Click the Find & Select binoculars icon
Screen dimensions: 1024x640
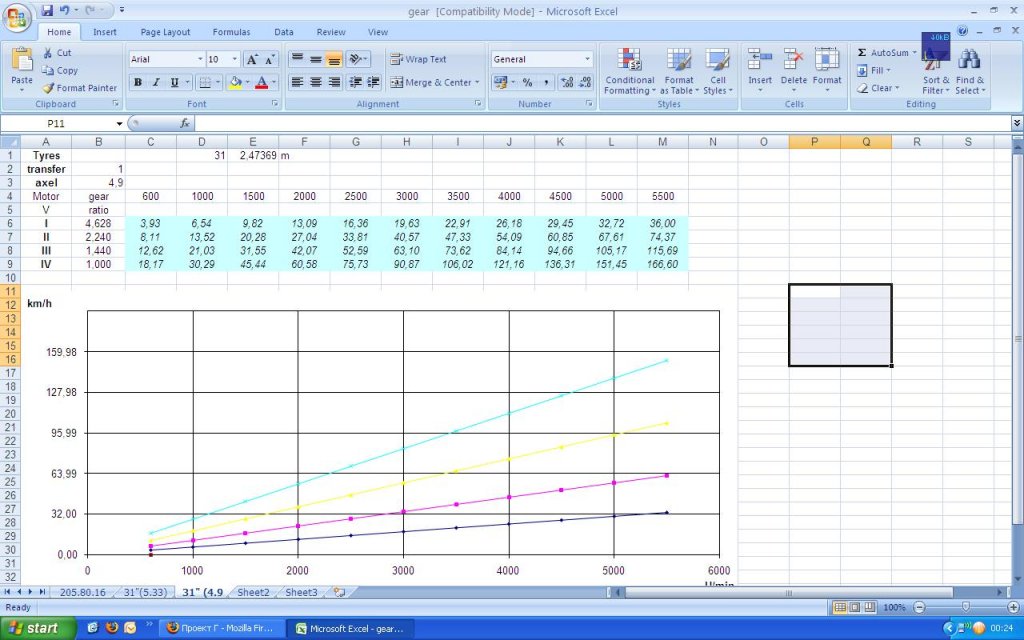click(969, 61)
